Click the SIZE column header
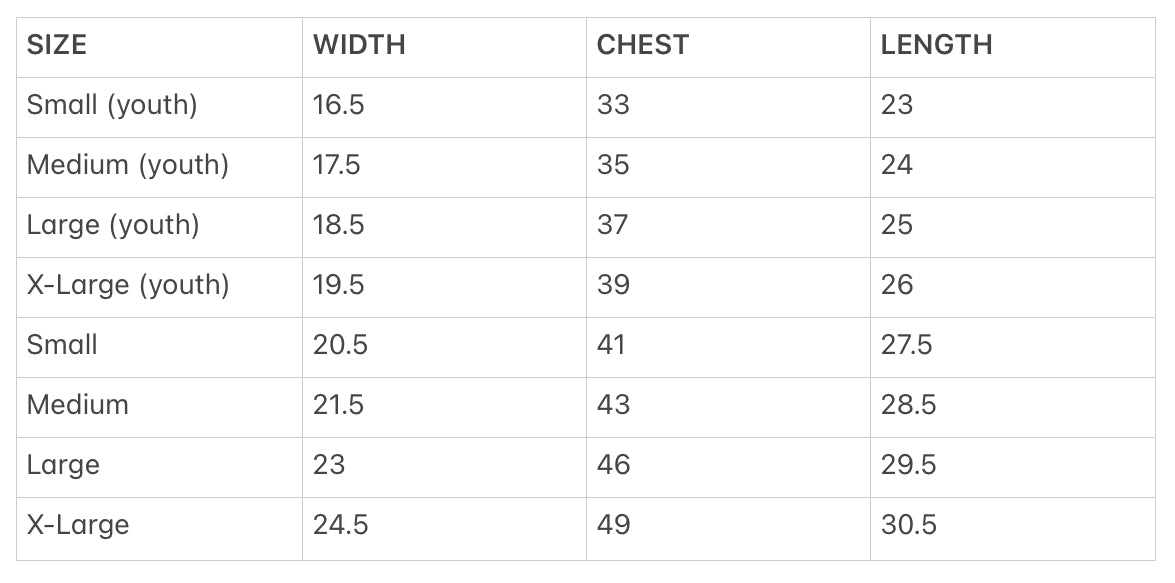Viewport: 1175px width, 583px height. (57, 45)
